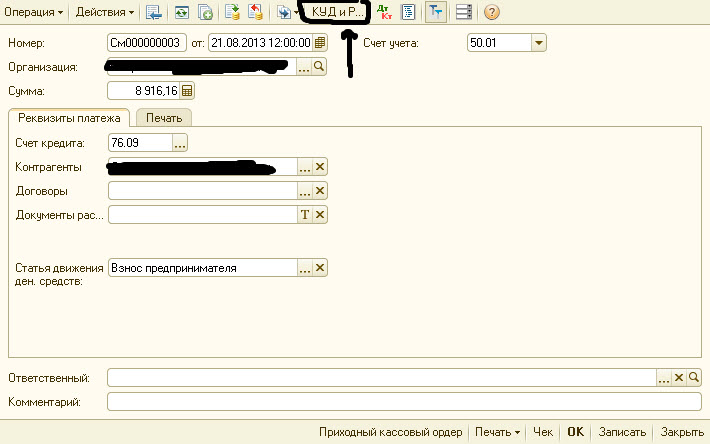Screen dimensions: 710x444
Task: Open the Дт/Кт postings icon
Action: coord(384,12)
